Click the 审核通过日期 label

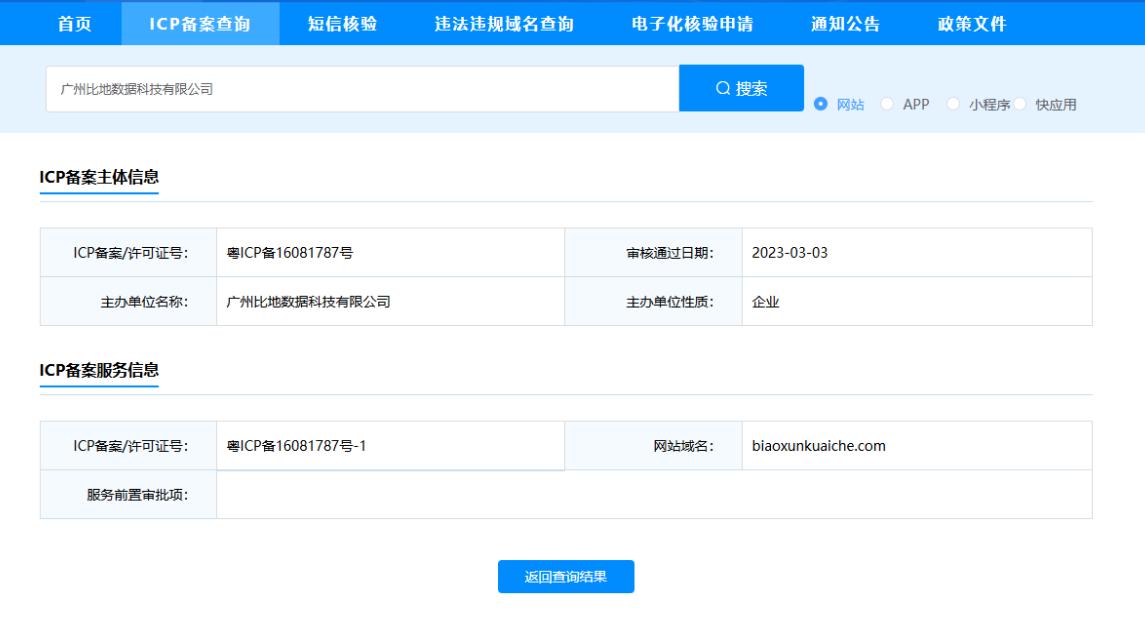(x=670, y=253)
